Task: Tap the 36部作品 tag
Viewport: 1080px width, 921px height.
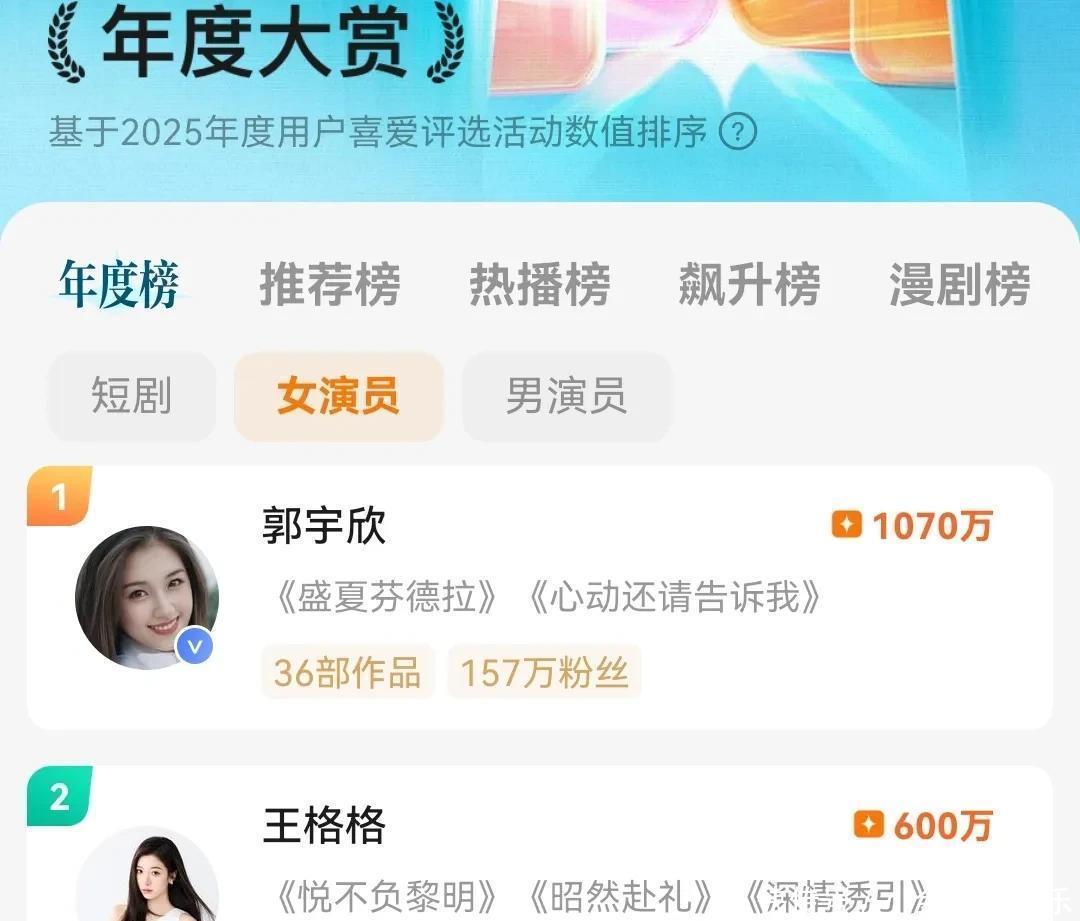Action: tap(347, 672)
